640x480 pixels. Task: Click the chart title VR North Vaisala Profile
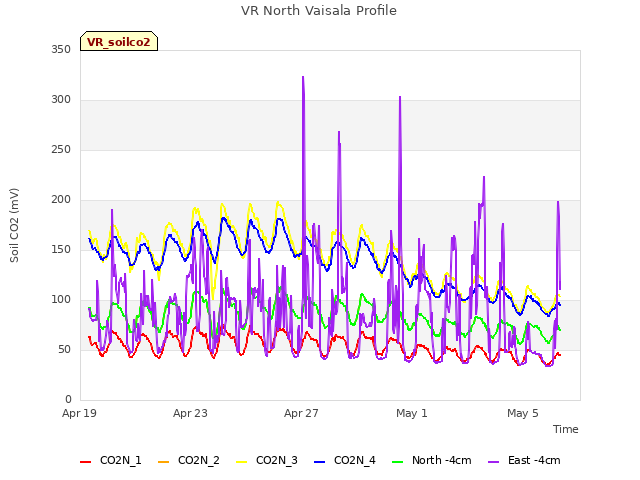click(x=319, y=10)
